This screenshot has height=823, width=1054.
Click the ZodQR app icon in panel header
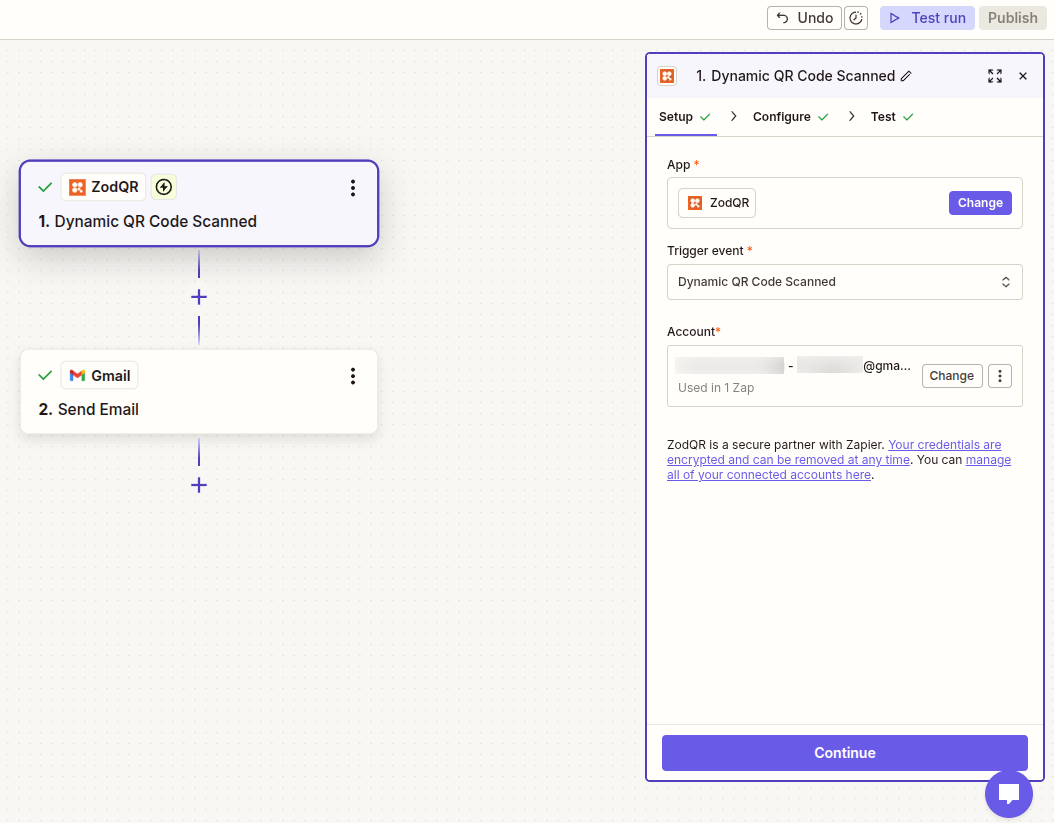click(667, 76)
